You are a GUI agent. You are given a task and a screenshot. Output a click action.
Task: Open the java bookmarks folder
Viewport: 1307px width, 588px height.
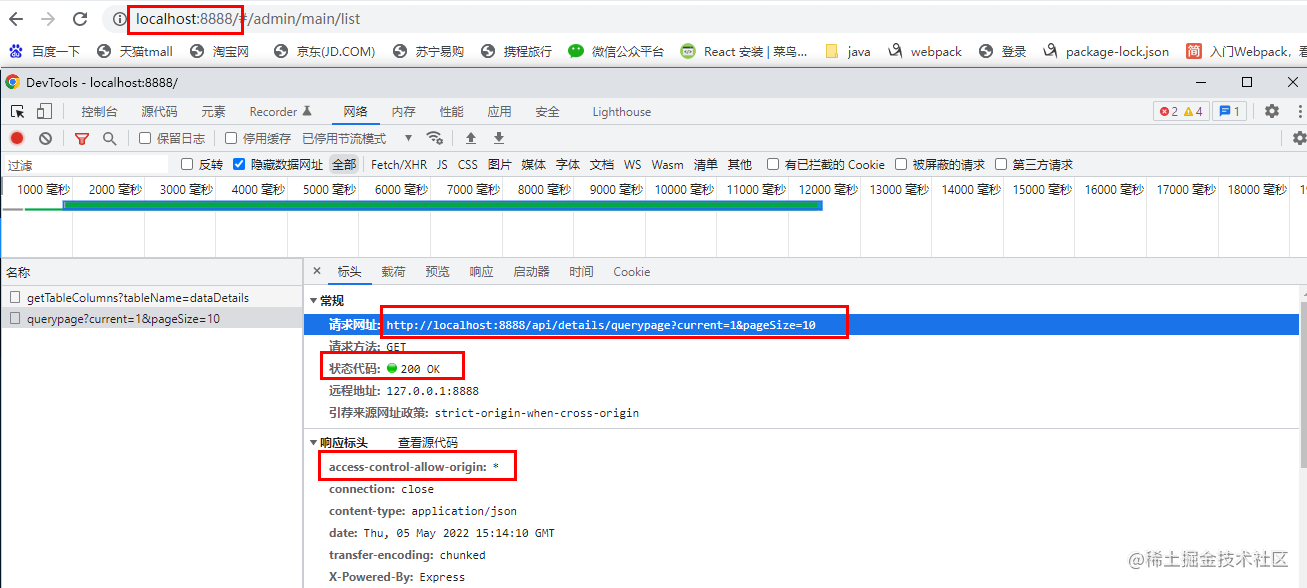click(x=848, y=51)
